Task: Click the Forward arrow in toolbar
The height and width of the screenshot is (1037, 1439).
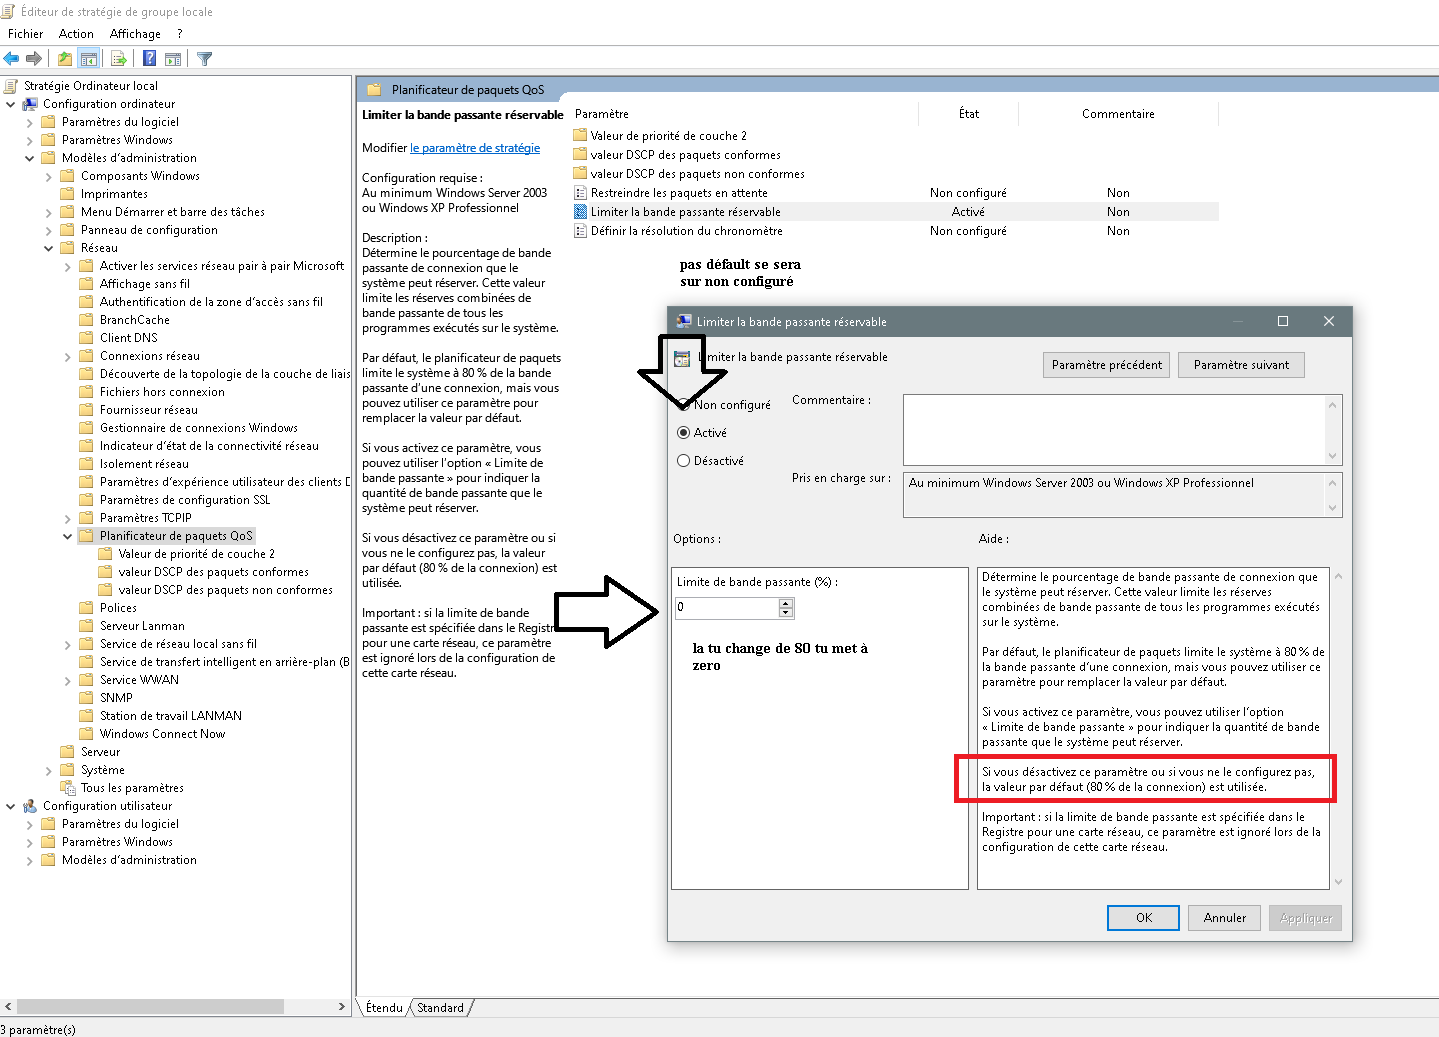Action: tap(34, 59)
